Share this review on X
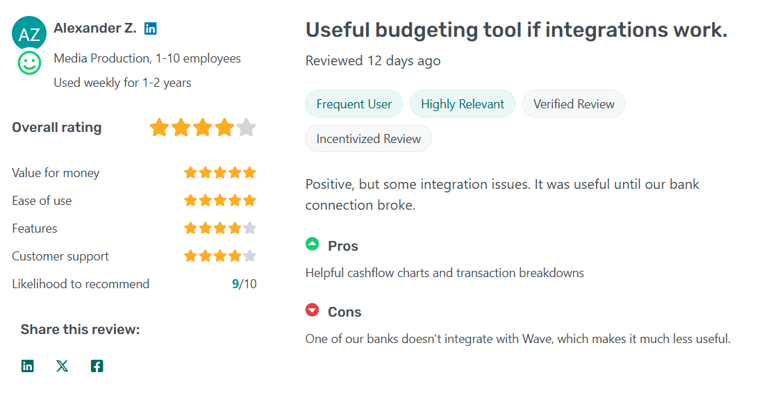 pyautogui.click(x=62, y=366)
